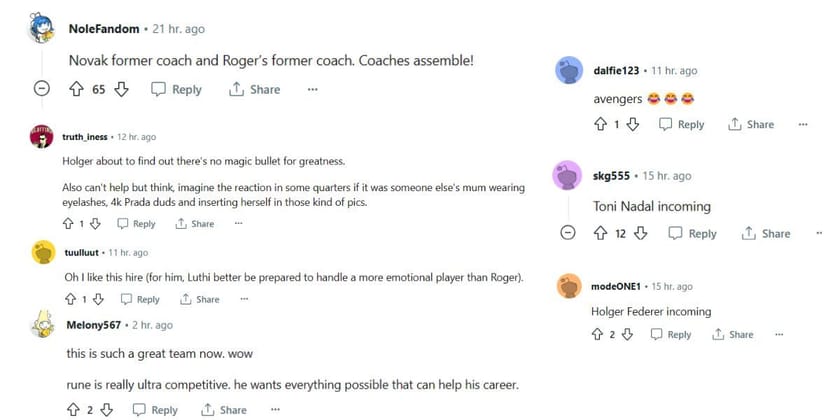Open more options on NoleFandom's comment

312,89
